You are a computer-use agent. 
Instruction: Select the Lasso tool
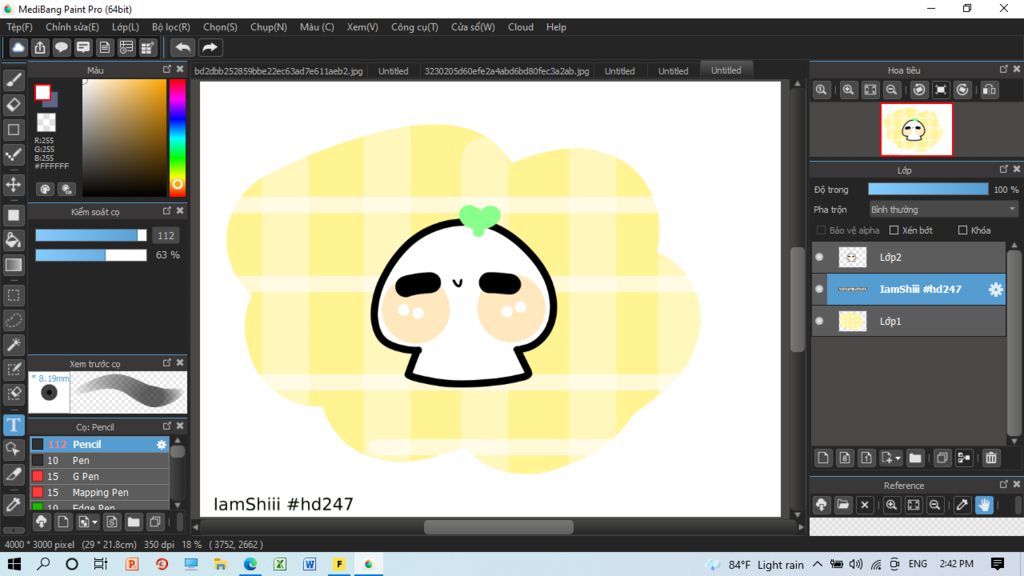[x=13, y=320]
